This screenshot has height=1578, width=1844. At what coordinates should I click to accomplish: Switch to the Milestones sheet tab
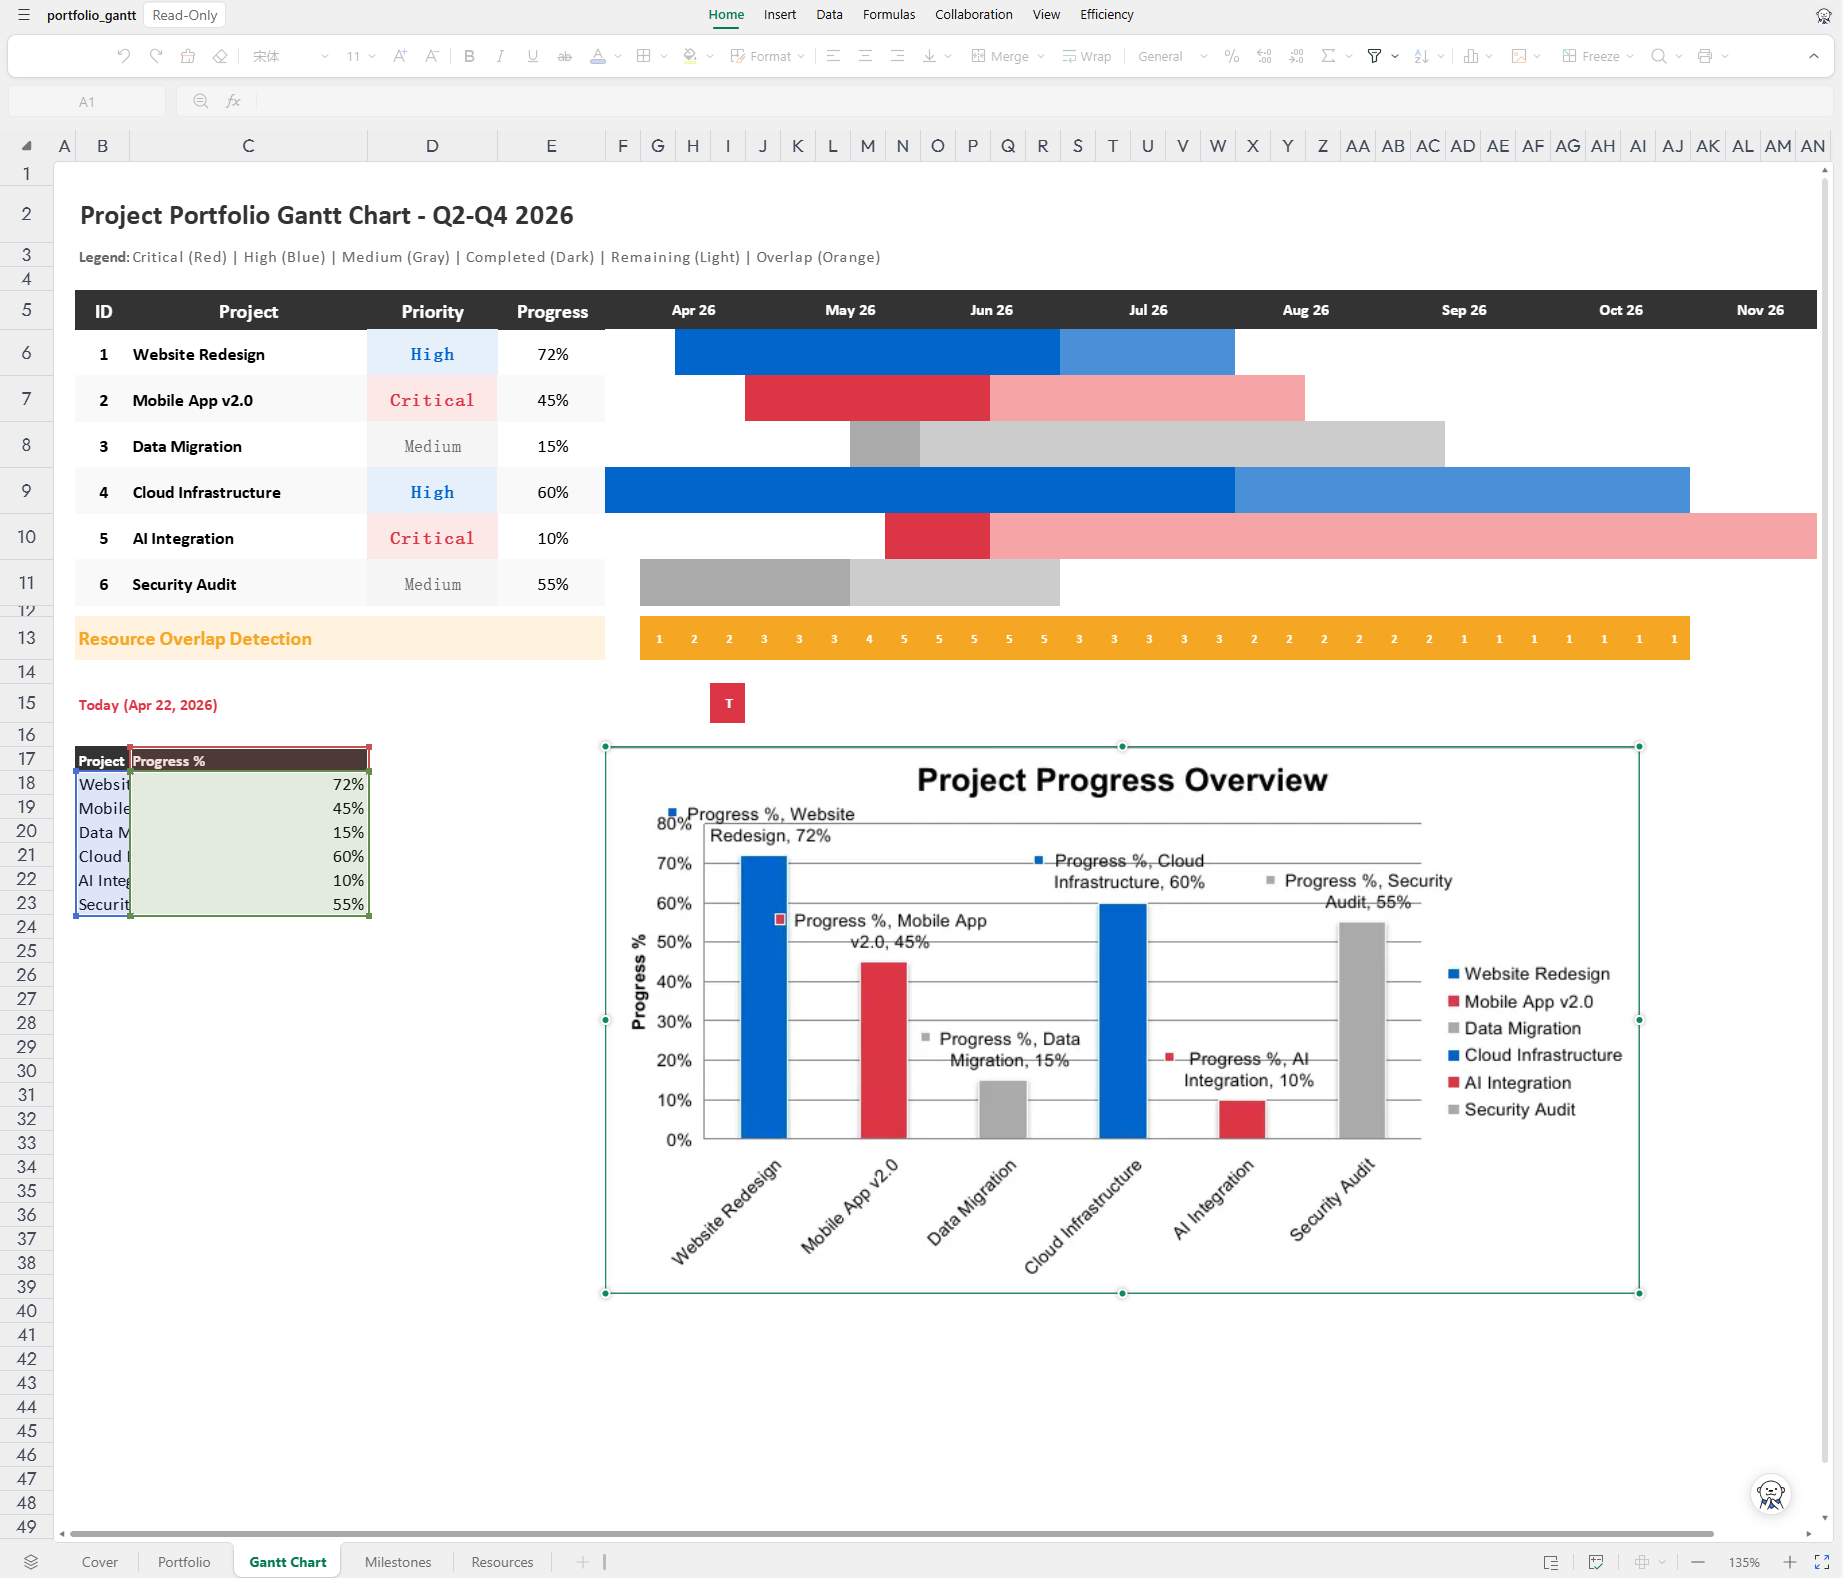(398, 1562)
